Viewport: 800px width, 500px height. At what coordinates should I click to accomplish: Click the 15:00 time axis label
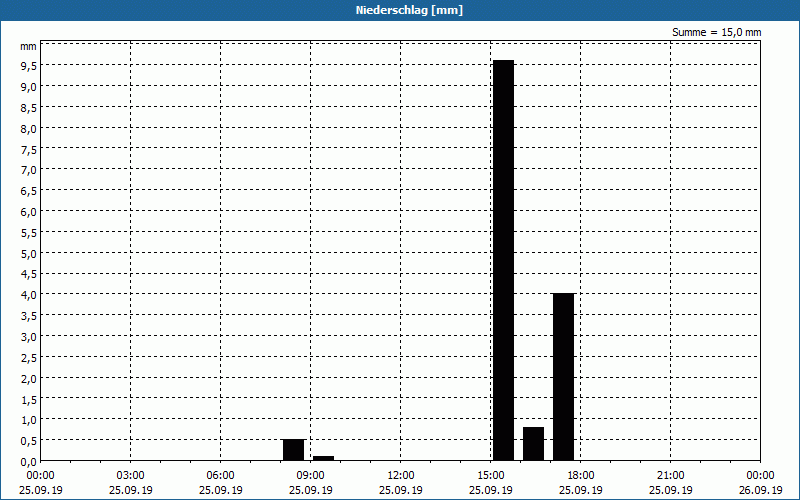(491, 476)
